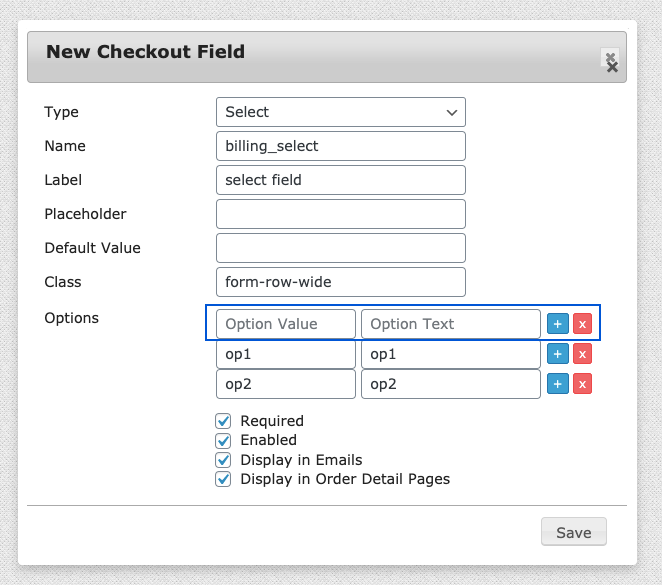Click plus icon next to op1 row
The width and height of the screenshot is (662, 585).
(x=558, y=354)
